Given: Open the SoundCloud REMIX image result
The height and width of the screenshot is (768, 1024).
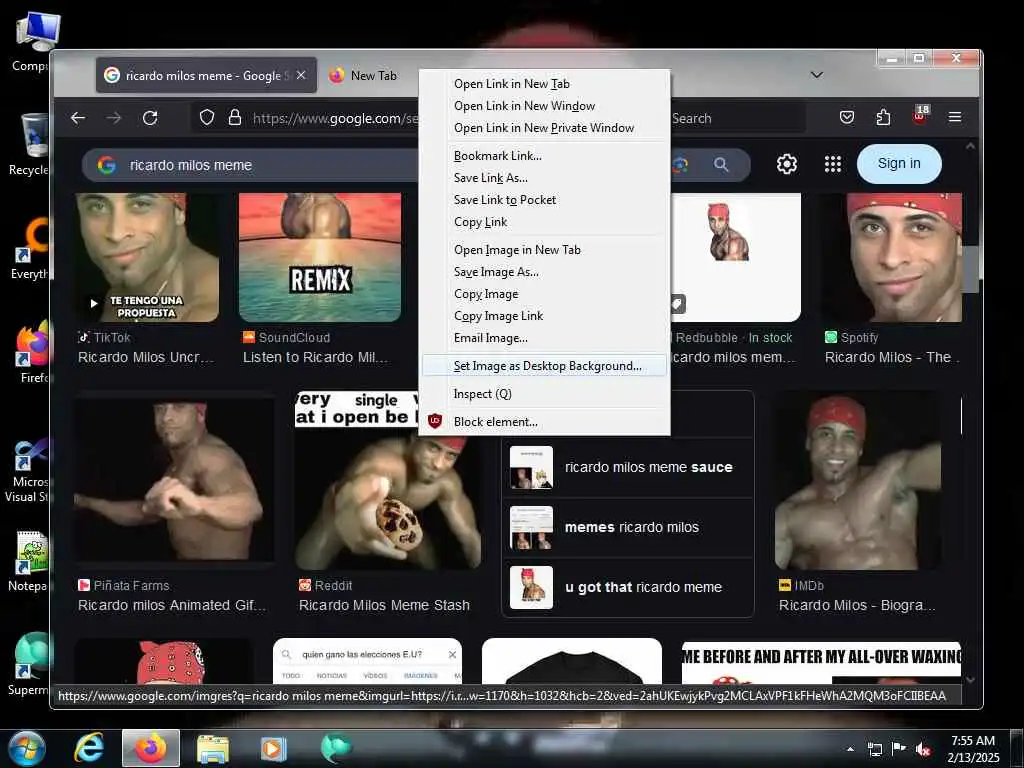Looking at the screenshot, I should (320, 257).
